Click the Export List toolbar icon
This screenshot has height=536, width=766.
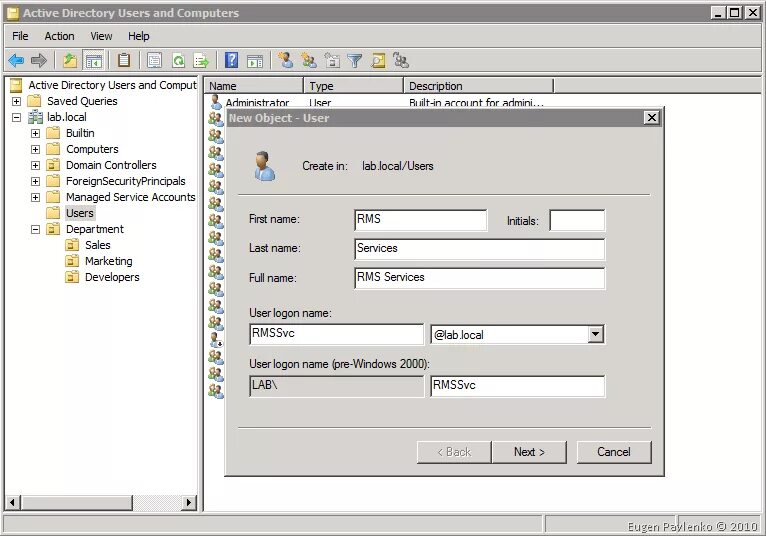(201, 61)
